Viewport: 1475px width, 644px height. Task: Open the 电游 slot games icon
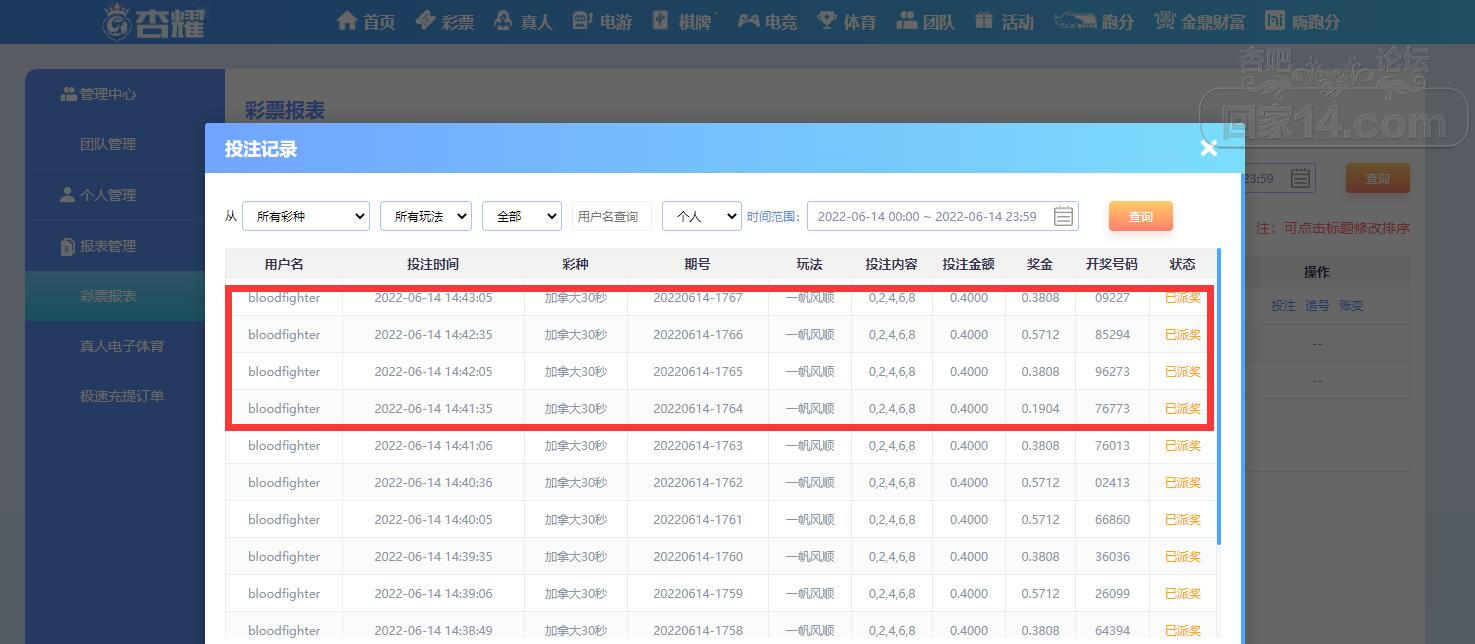coord(583,20)
